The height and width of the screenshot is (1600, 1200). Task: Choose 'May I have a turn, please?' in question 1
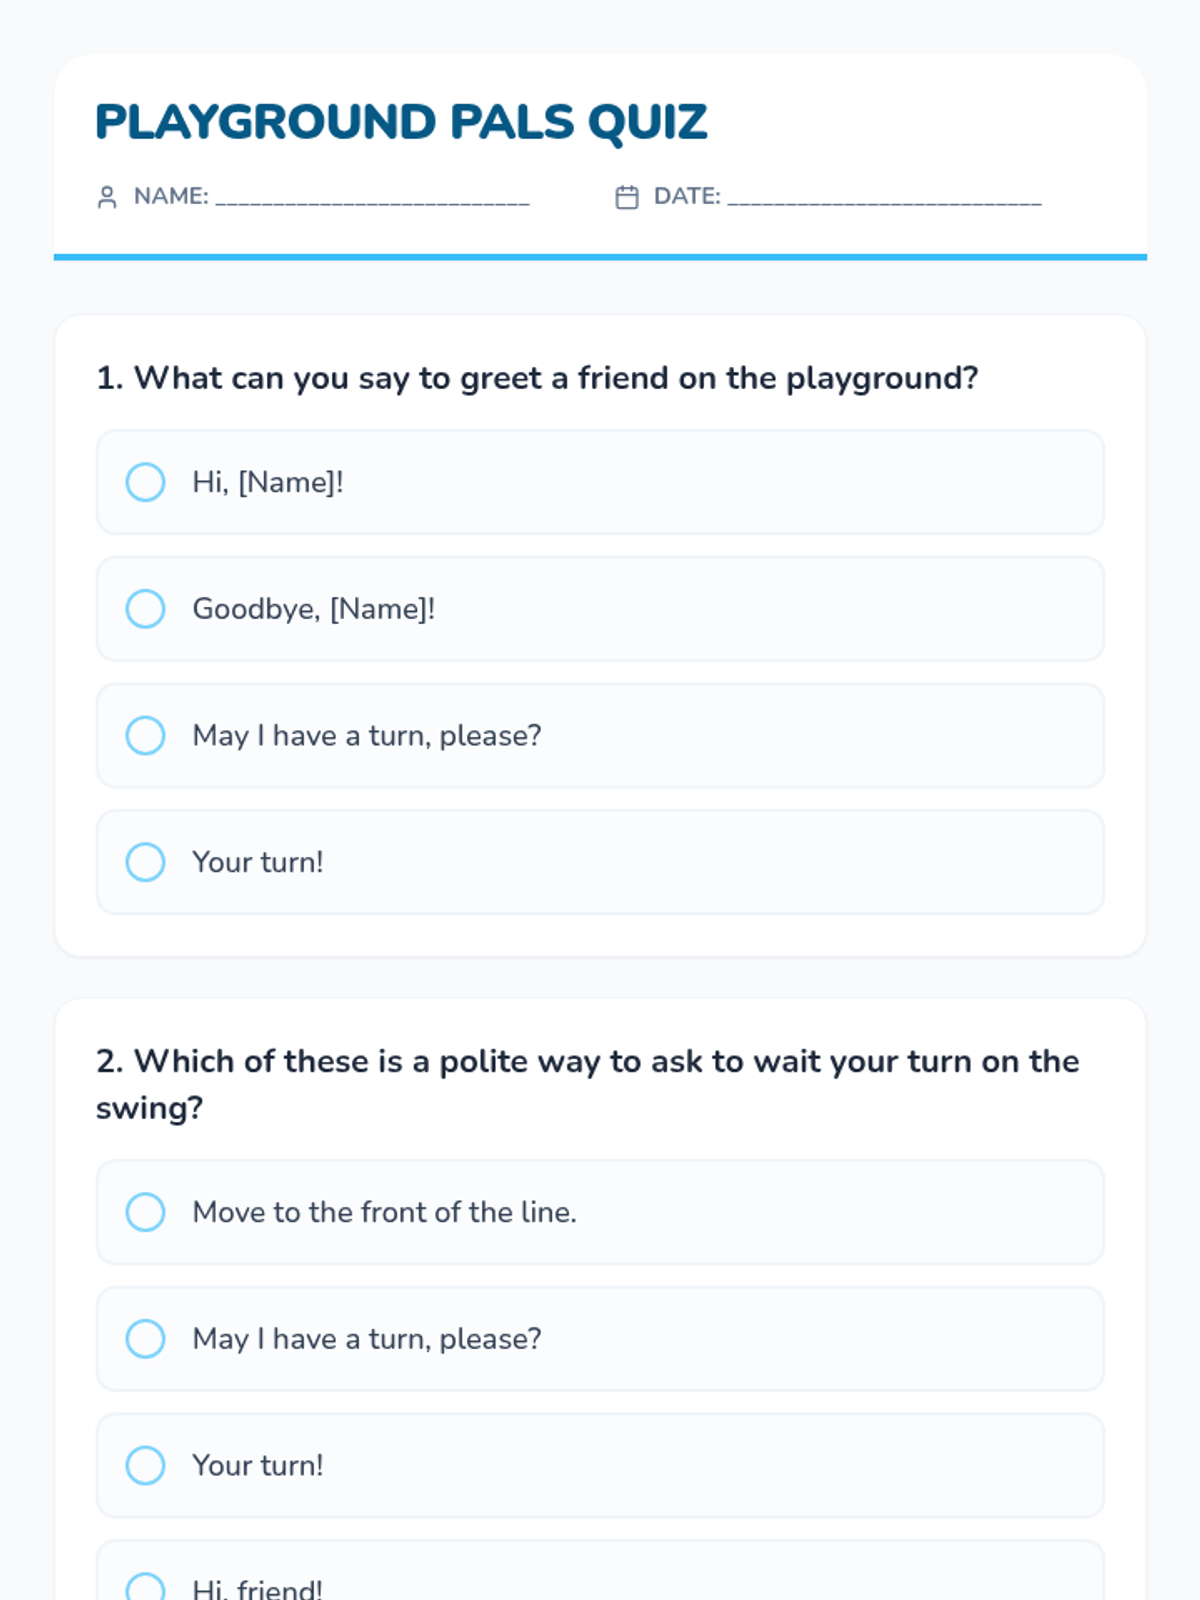click(145, 735)
